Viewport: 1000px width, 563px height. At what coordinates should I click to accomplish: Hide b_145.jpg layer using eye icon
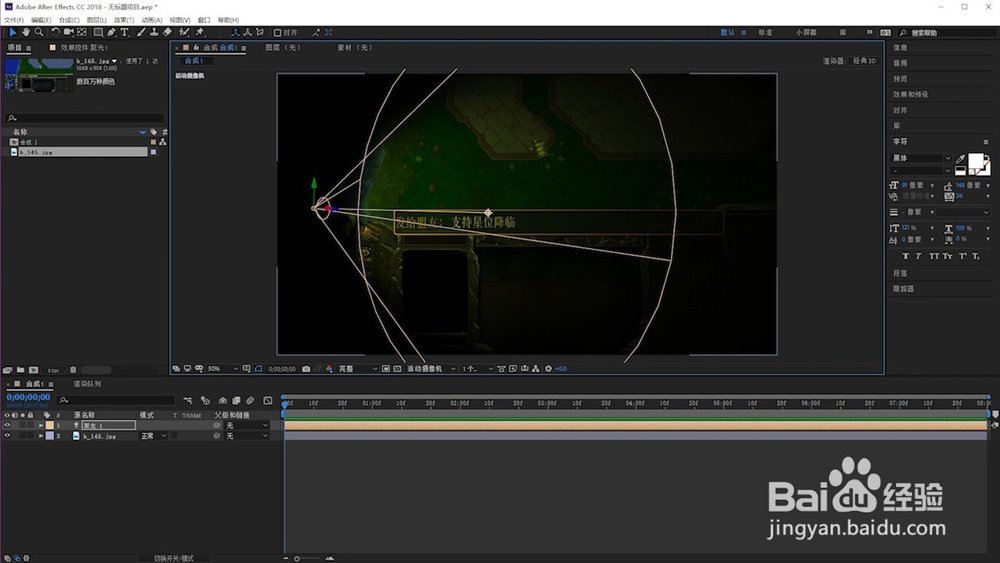(x=7, y=436)
